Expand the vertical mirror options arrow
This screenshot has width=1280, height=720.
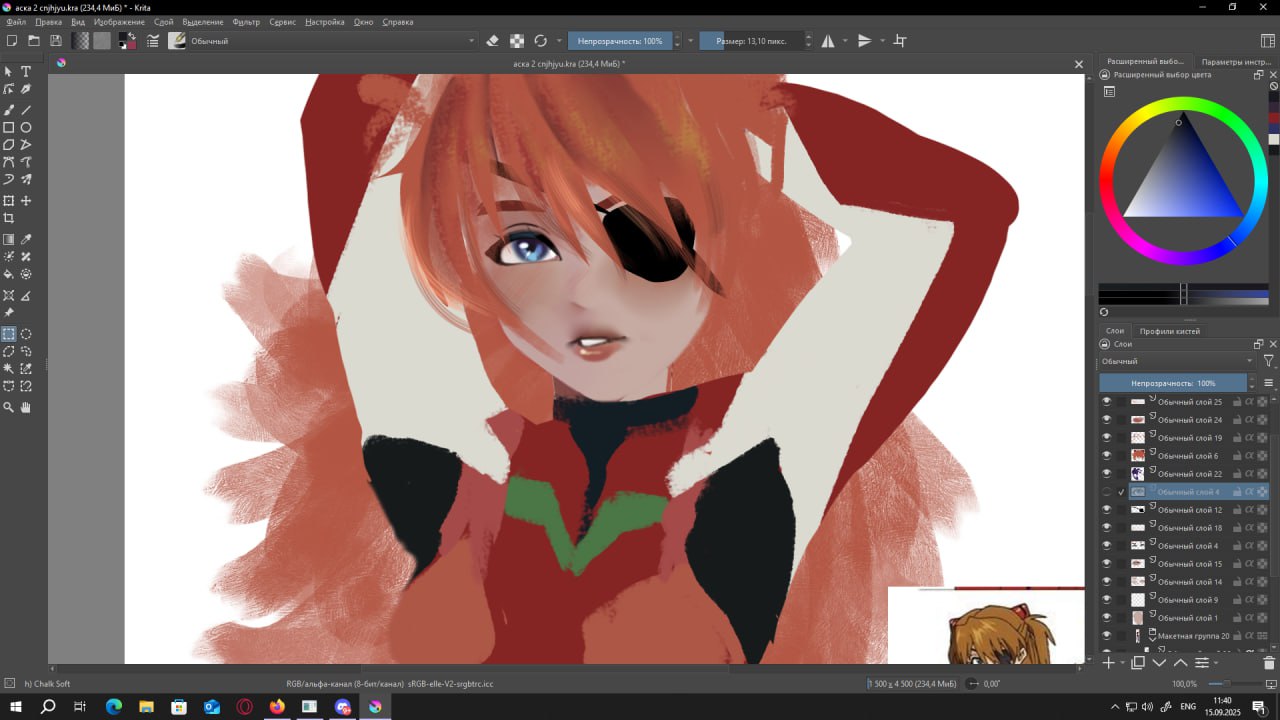pos(882,41)
